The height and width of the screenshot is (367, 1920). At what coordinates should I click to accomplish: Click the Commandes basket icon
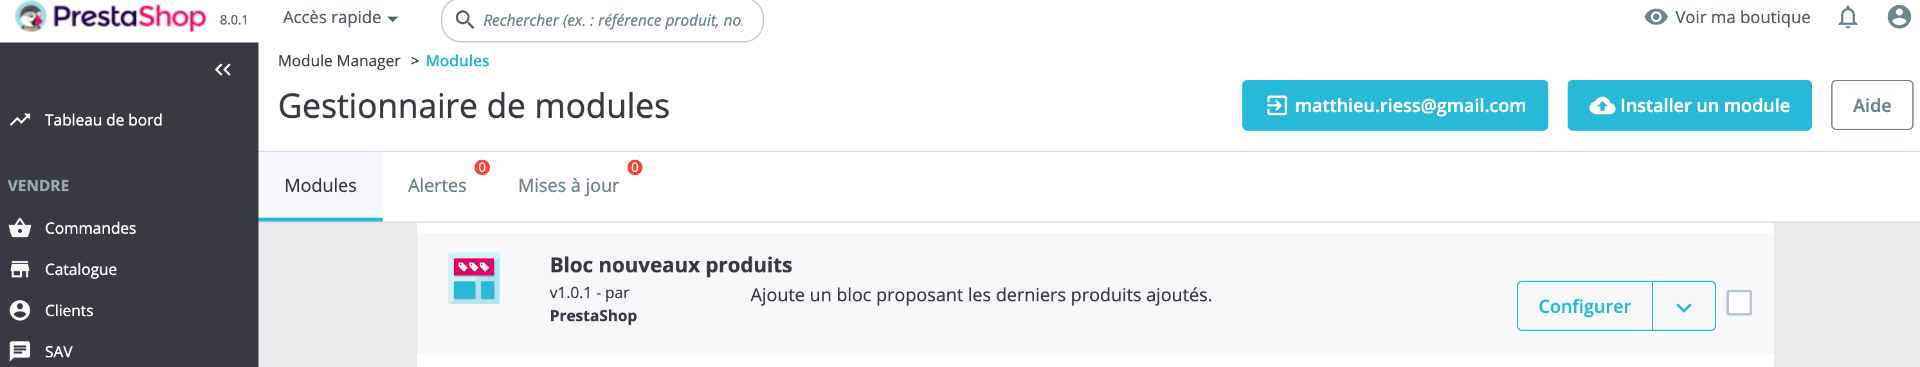20,228
